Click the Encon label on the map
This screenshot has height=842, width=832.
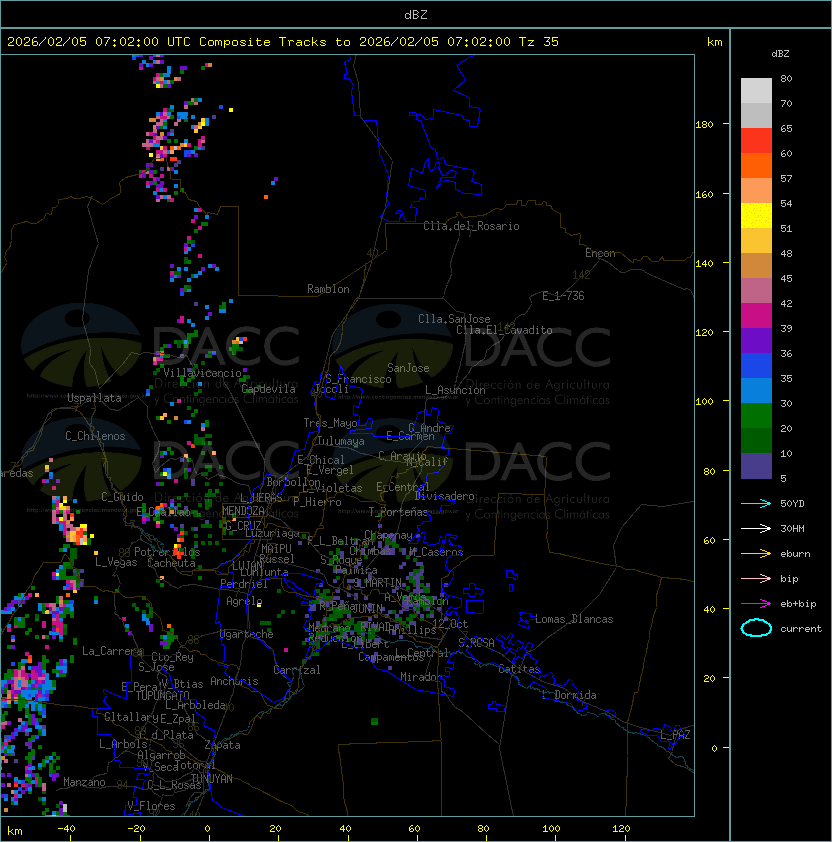(600, 253)
